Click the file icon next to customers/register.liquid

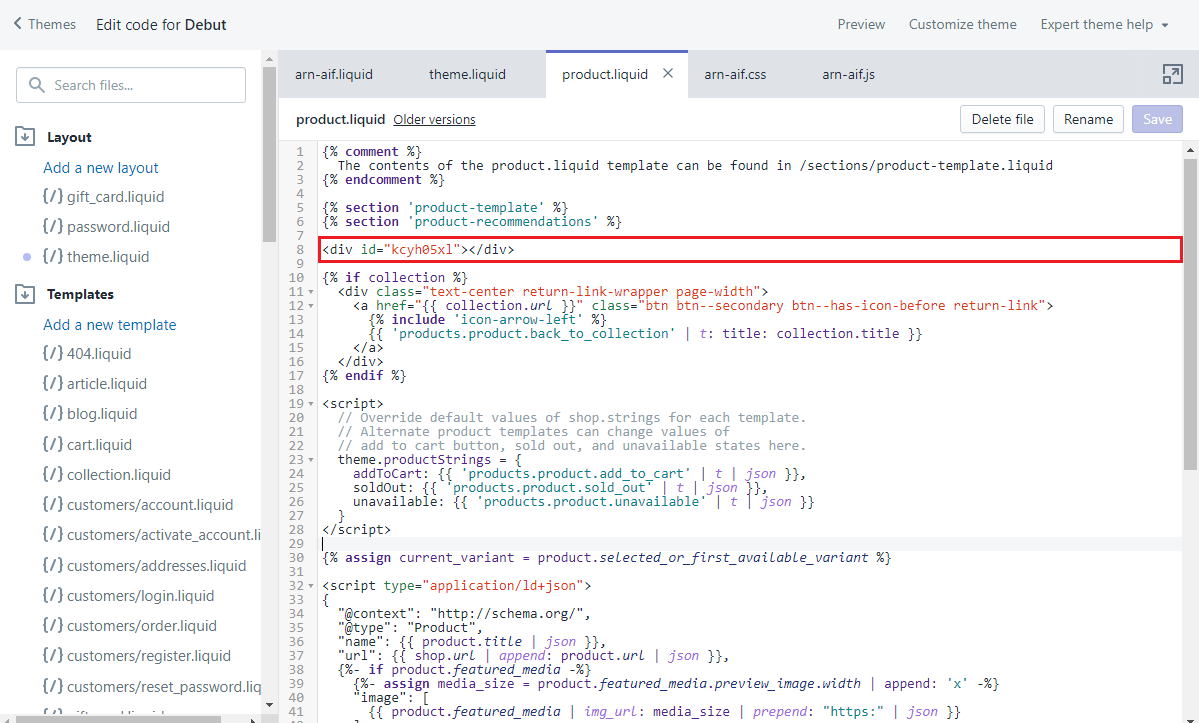point(53,656)
